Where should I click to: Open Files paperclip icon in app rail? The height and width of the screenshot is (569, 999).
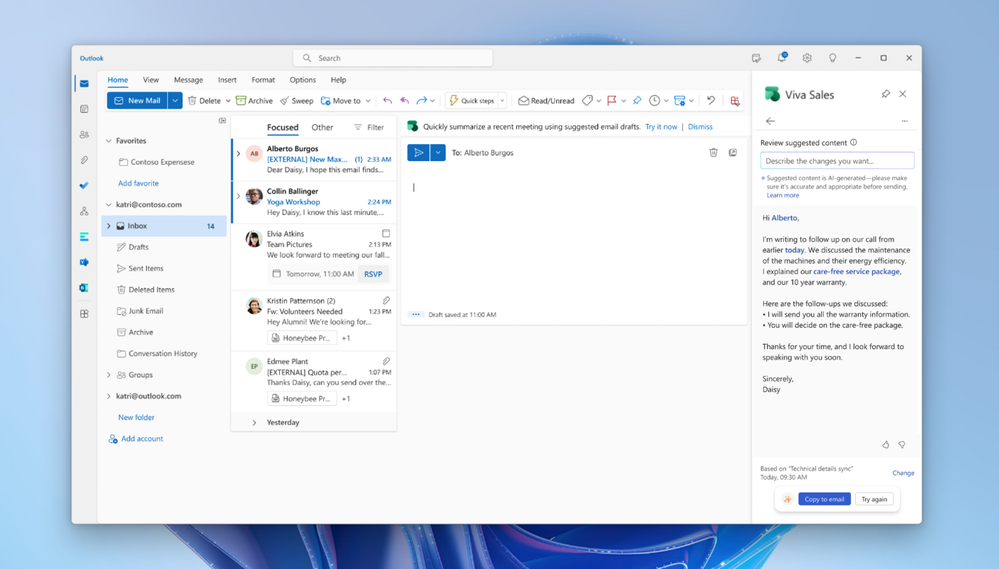(x=84, y=160)
